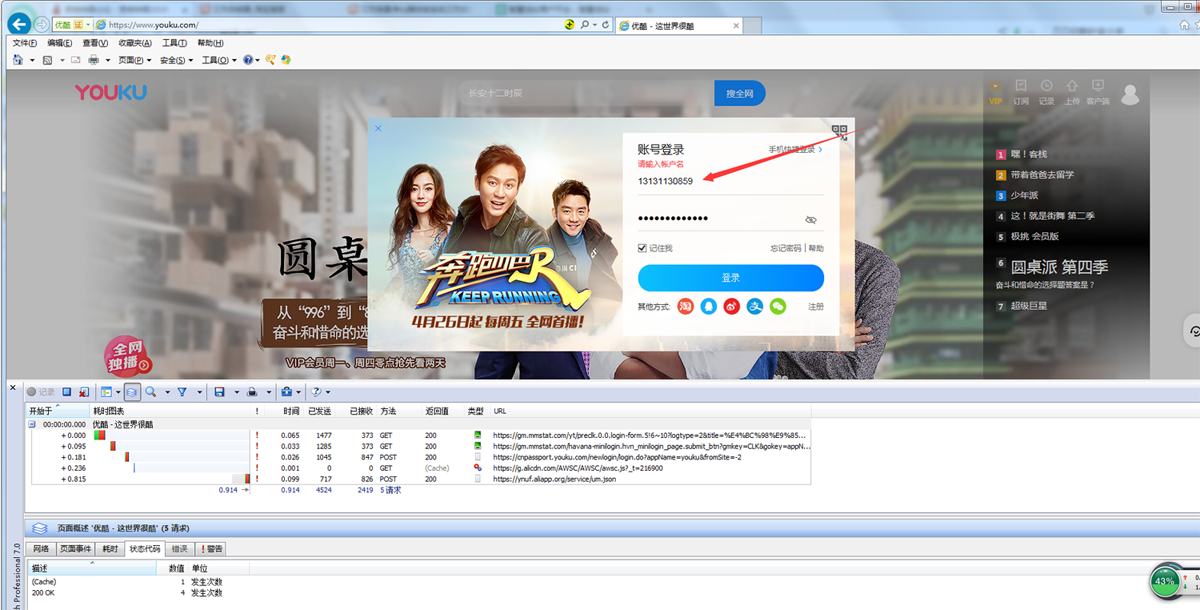Log in with the green WeChat icon
1200x610 pixels.
(x=779, y=306)
